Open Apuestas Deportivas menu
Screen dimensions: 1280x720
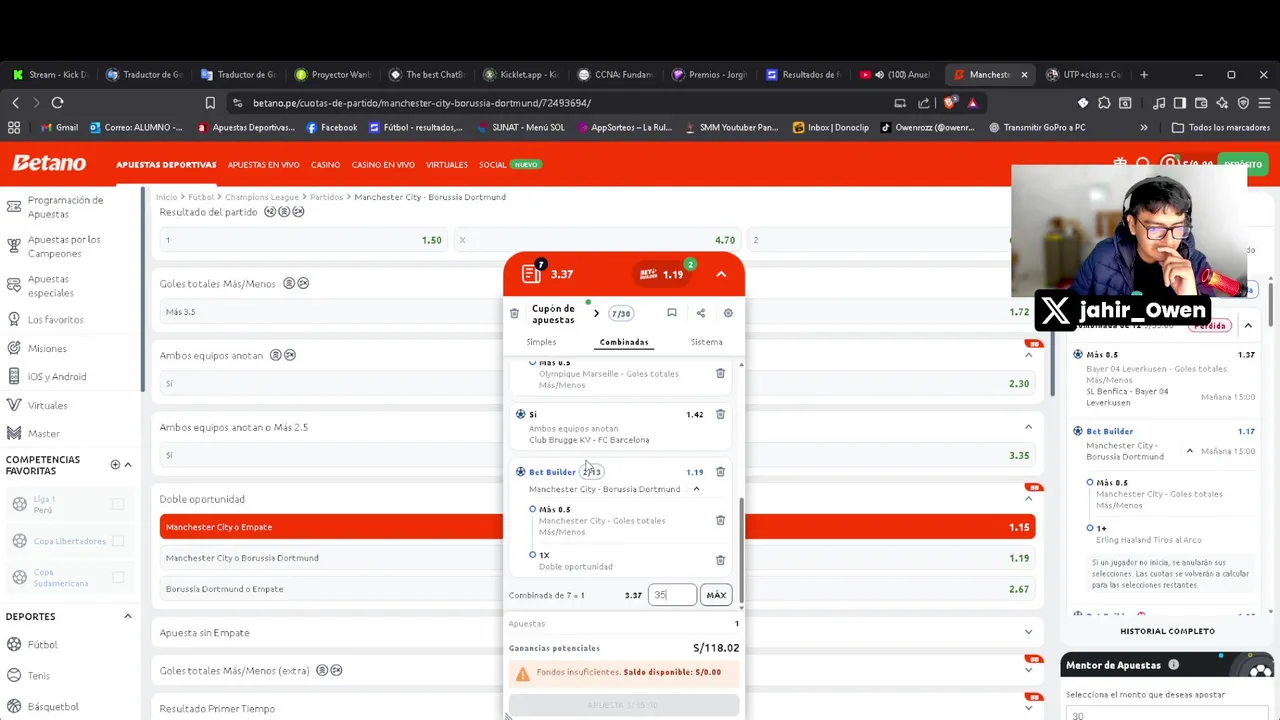[x=166, y=165]
